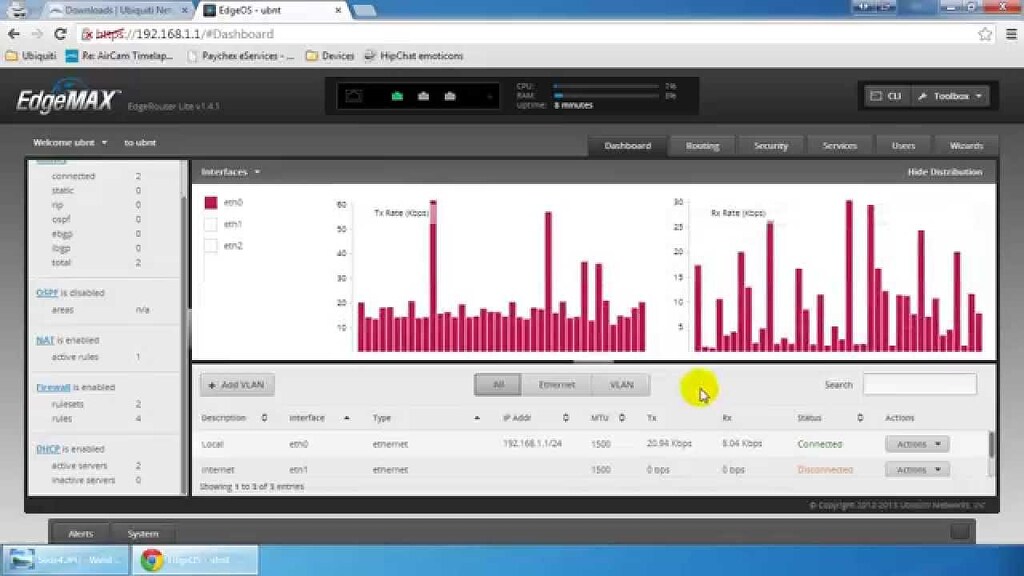Open Actions dropdown for the Local interface
Viewport: 1024px width, 576px height.
click(x=916, y=443)
